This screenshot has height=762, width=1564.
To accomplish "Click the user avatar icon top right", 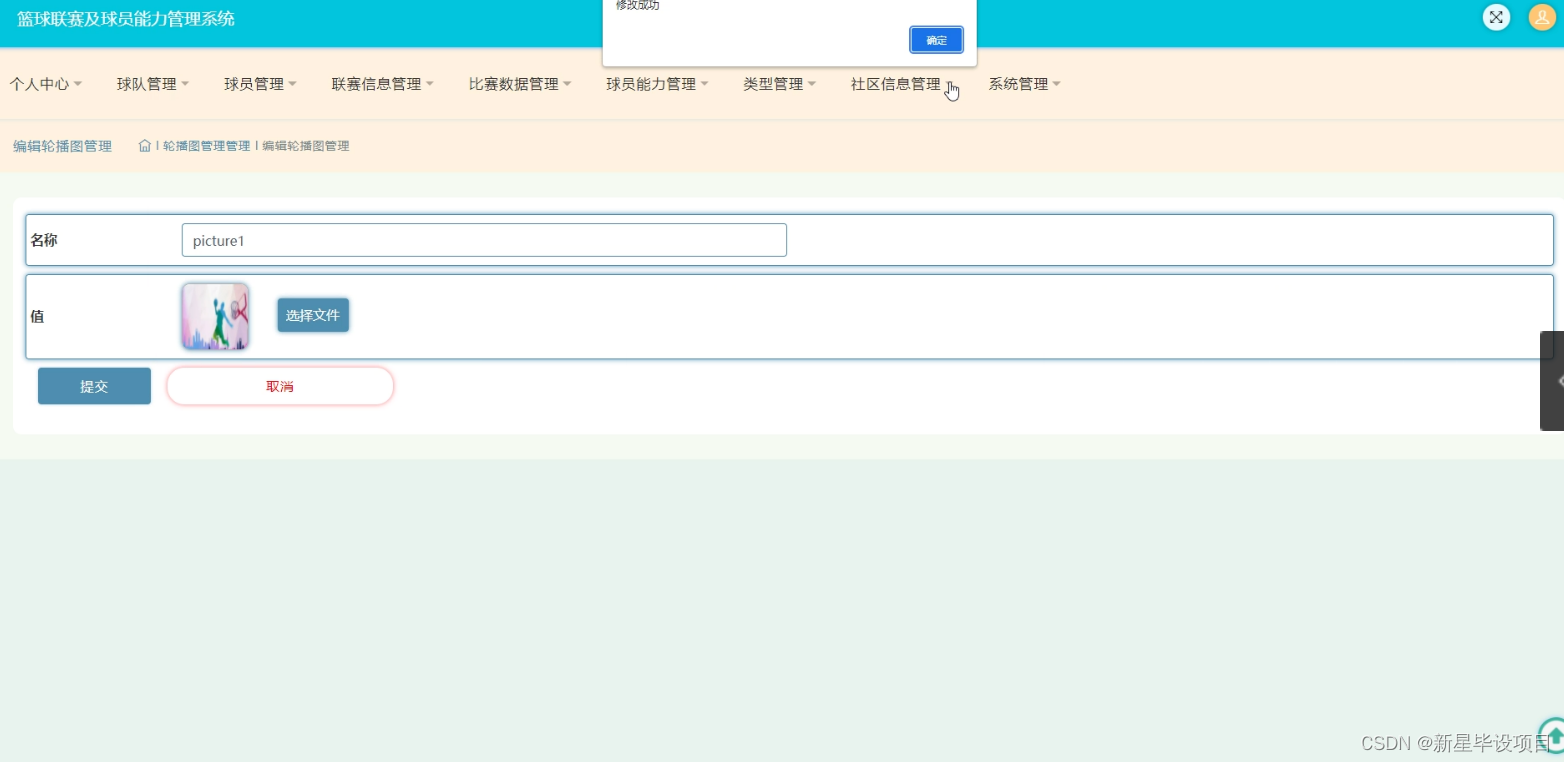I will tap(1541, 17).
